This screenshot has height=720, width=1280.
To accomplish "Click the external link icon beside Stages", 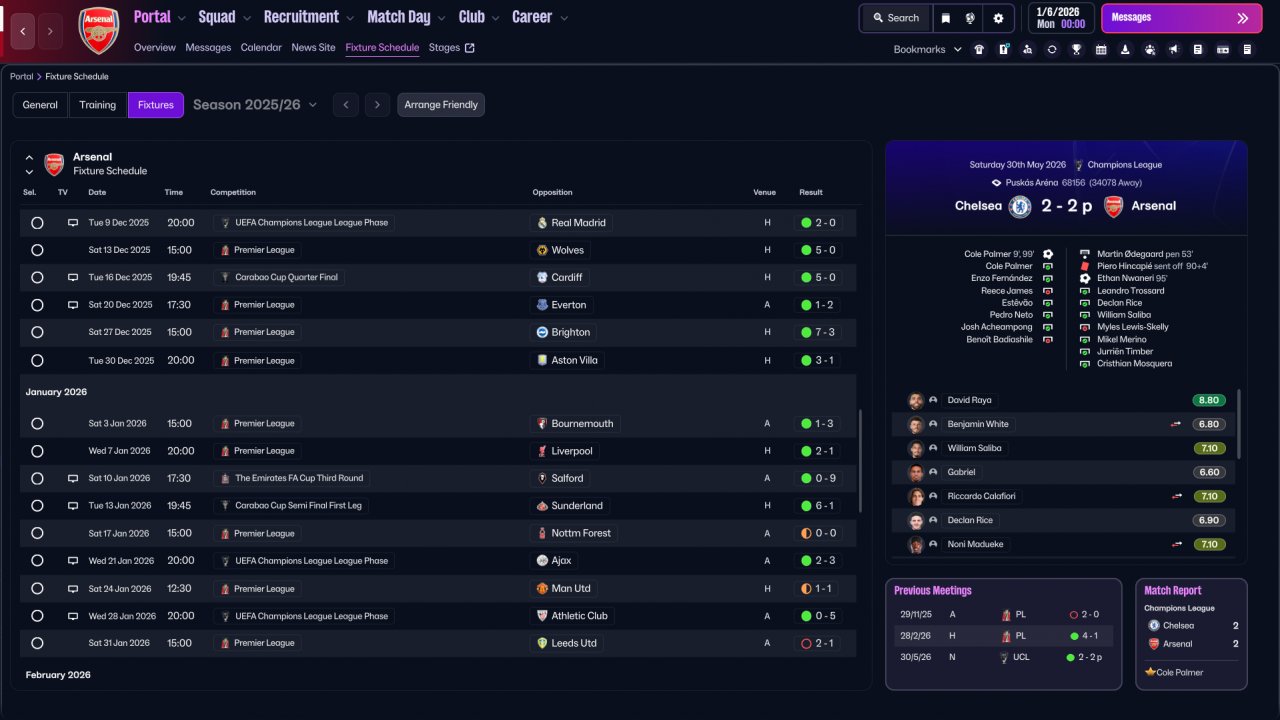I will (x=470, y=47).
